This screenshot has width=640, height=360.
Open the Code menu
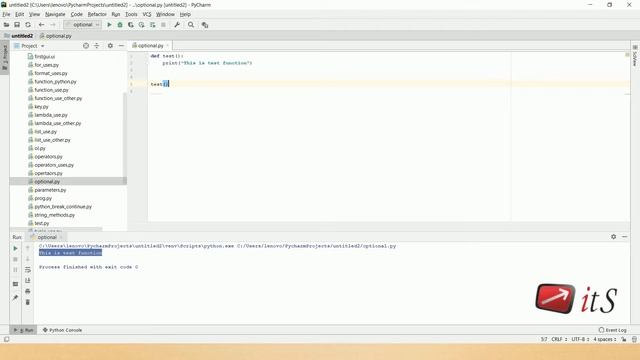(76, 14)
